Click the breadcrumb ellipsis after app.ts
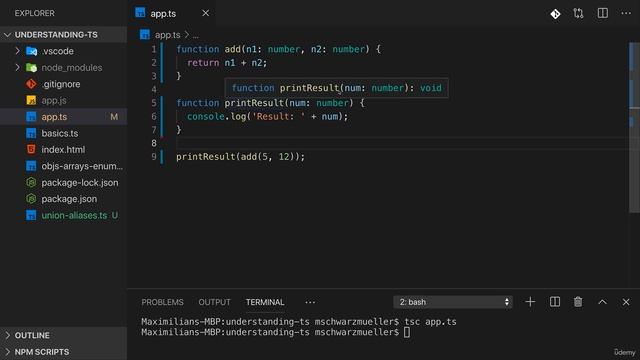Screen dimensions: 640x360 pos(196,36)
